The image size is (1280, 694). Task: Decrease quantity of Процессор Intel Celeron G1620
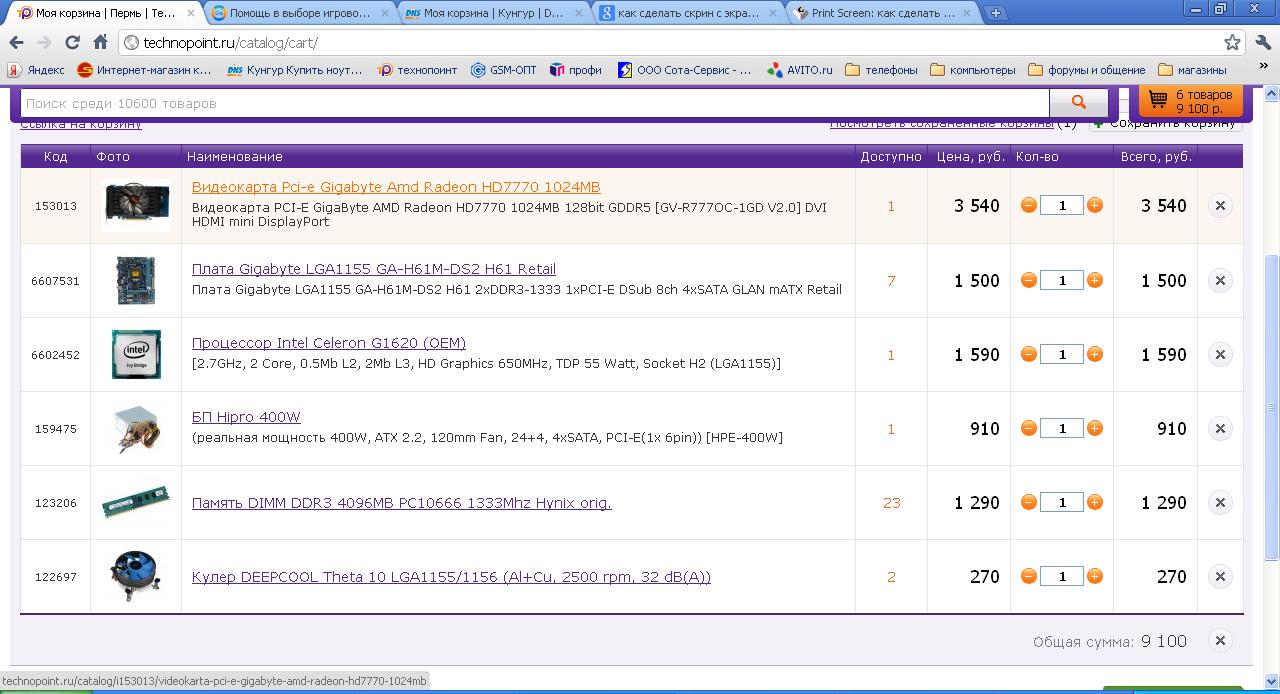pyautogui.click(x=1028, y=354)
